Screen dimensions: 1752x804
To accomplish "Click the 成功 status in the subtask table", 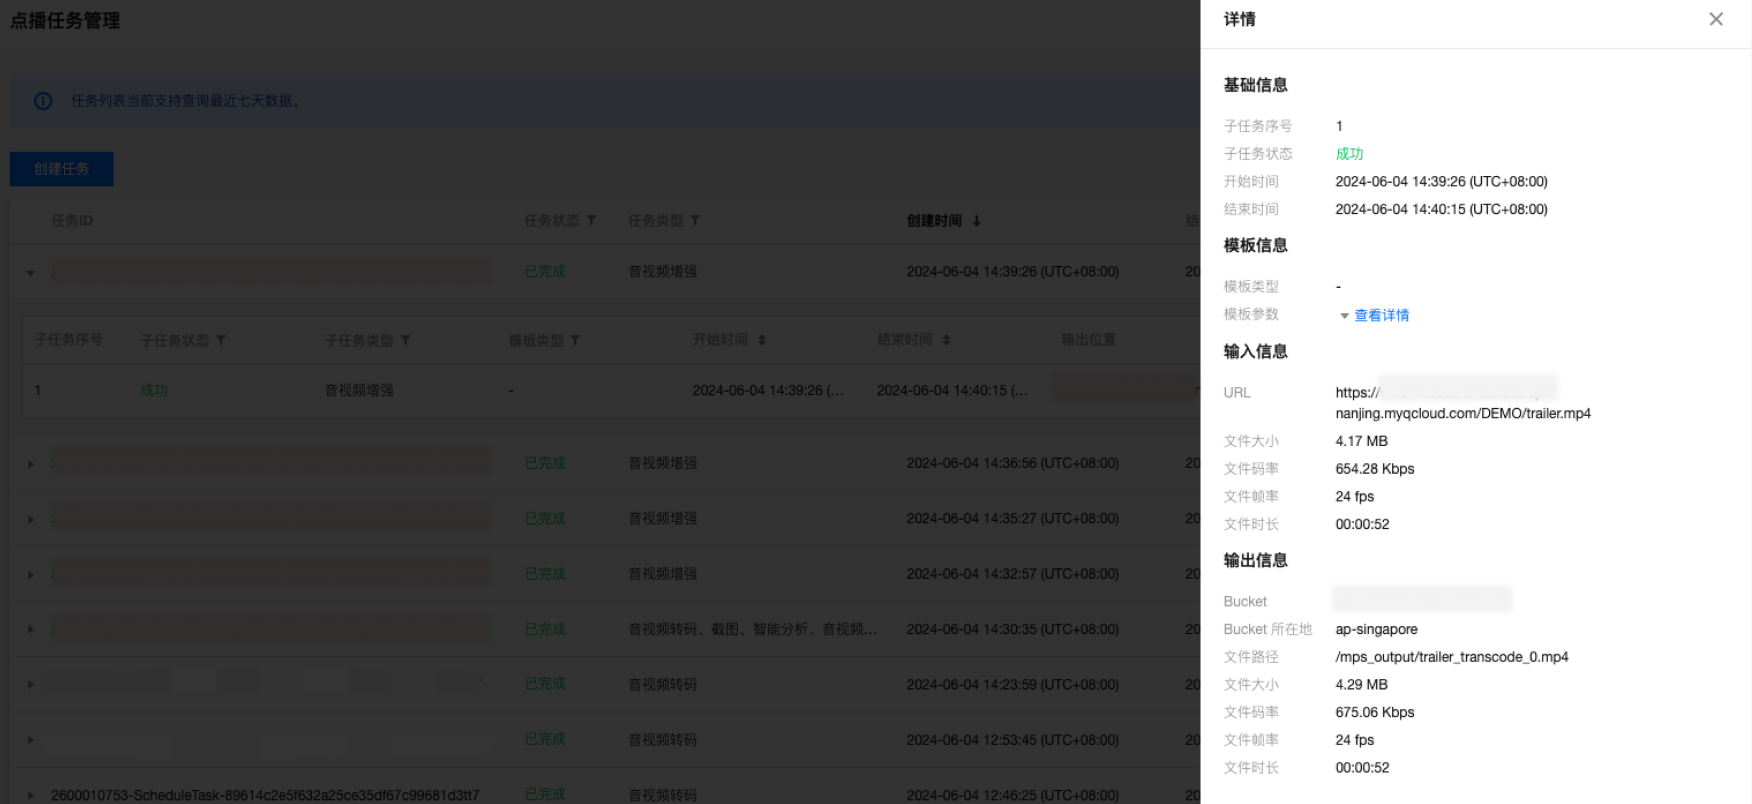I will pos(154,390).
